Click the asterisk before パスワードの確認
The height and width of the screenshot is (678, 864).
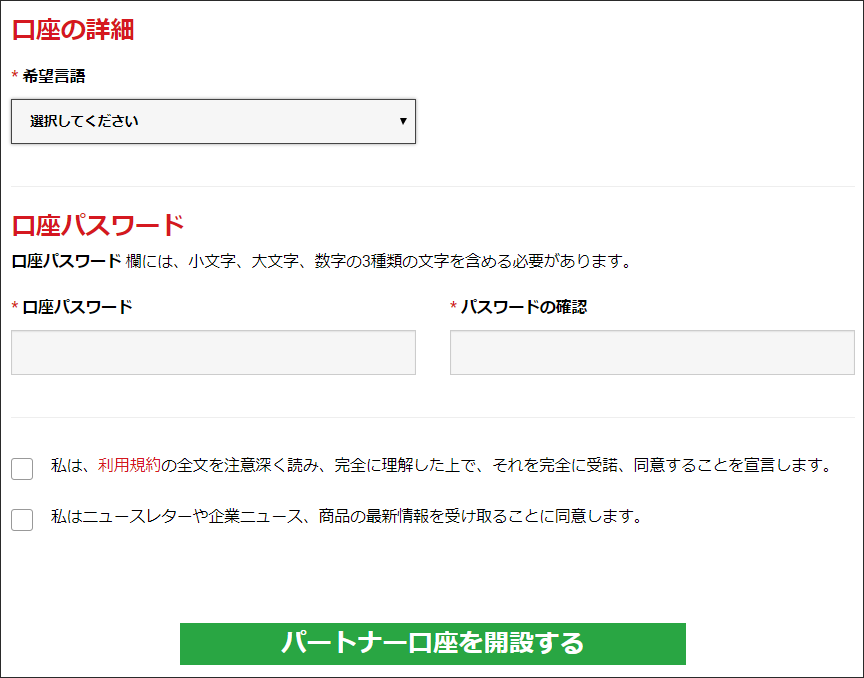point(454,308)
